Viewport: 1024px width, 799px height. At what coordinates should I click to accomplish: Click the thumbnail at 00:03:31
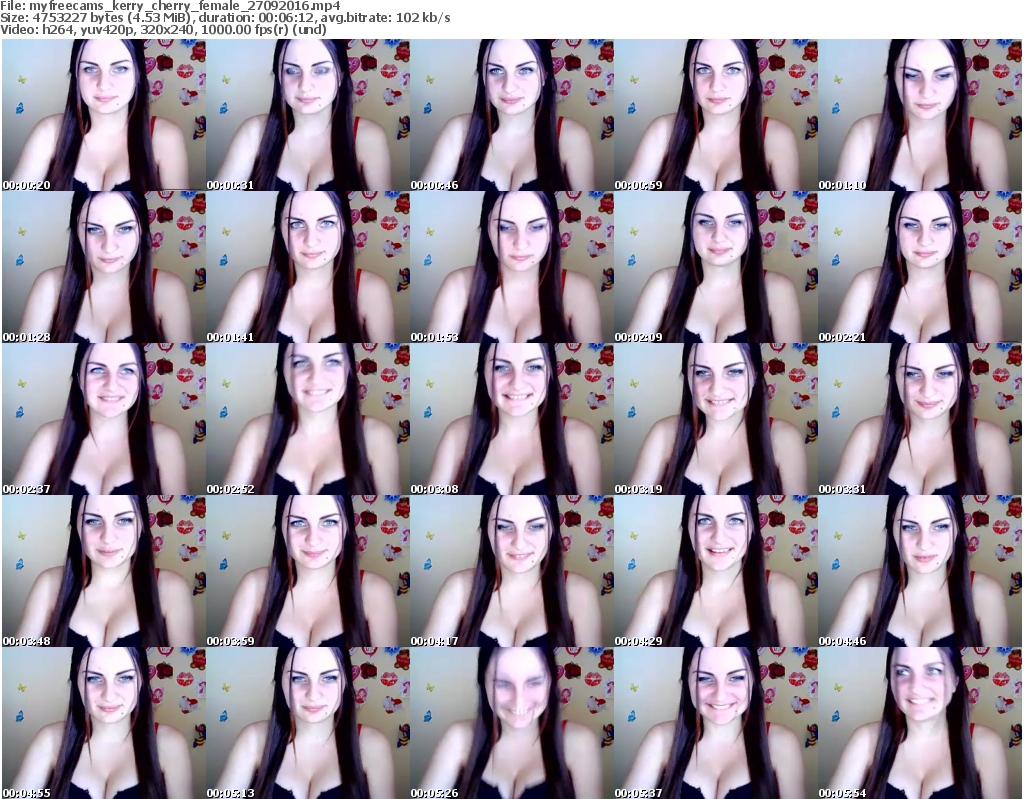919,419
